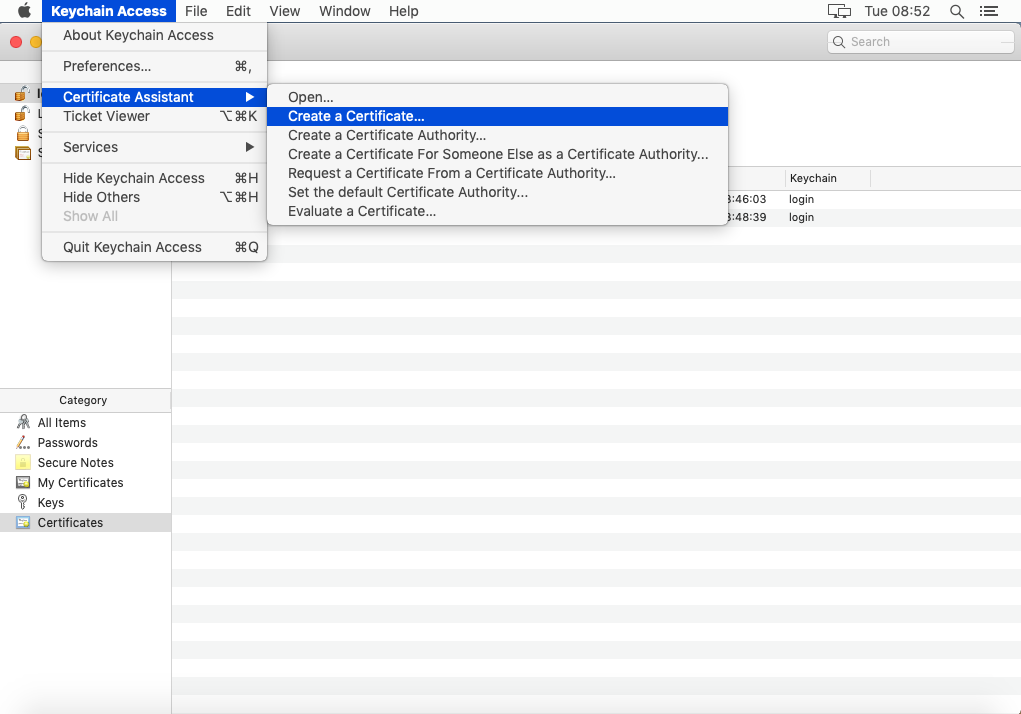Click the My Certificates badge icon
The height and width of the screenshot is (714, 1021).
pyautogui.click(x=24, y=482)
